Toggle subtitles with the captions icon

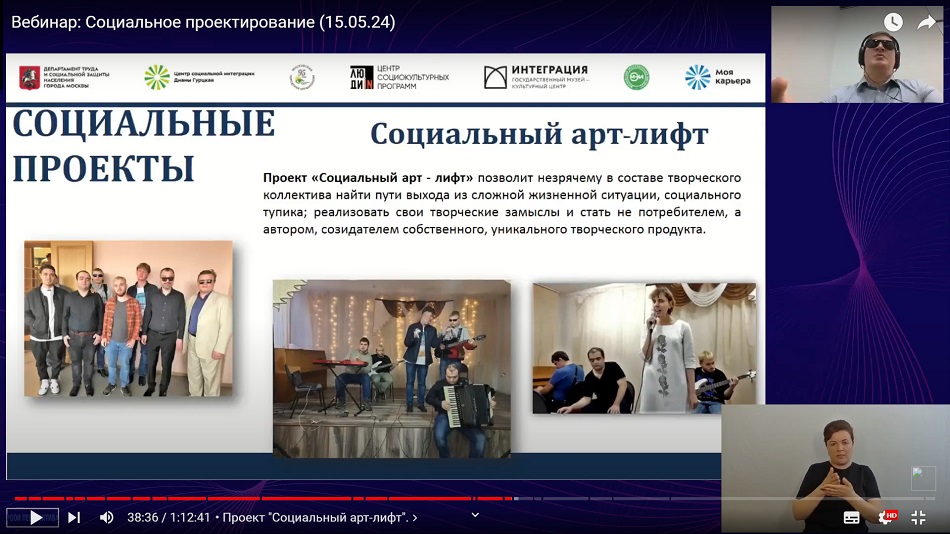[852, 517]
